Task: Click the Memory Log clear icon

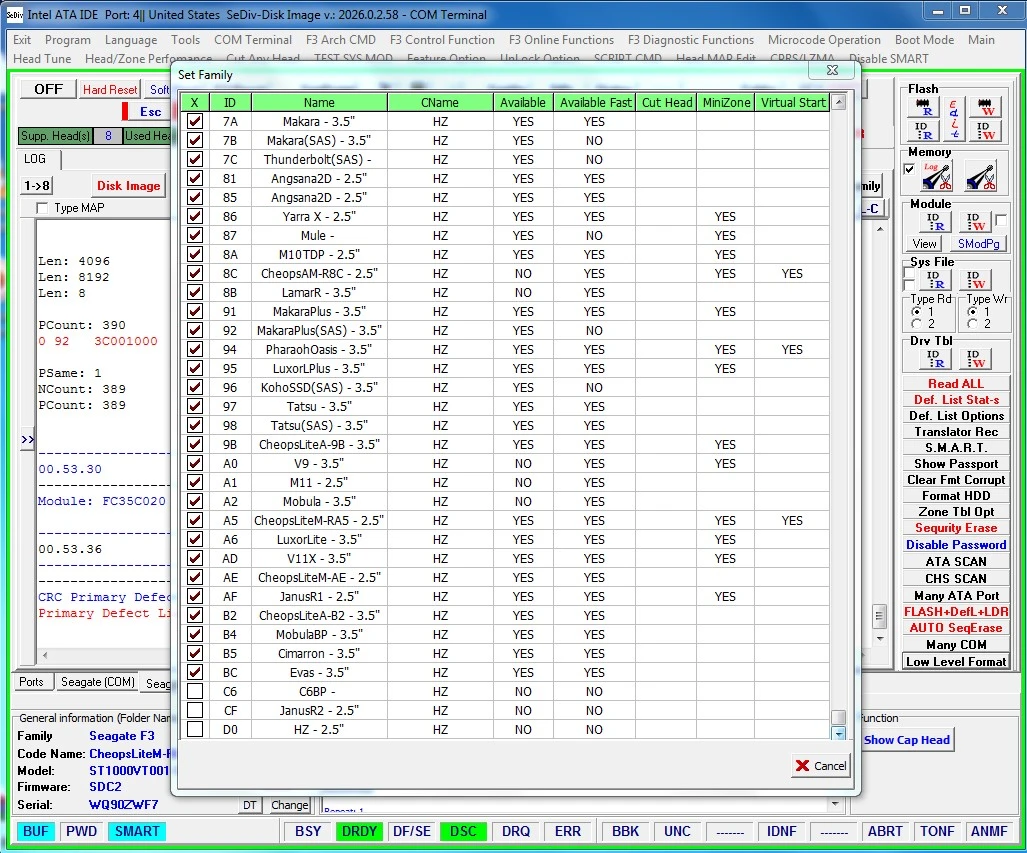Action: point(937,176)
